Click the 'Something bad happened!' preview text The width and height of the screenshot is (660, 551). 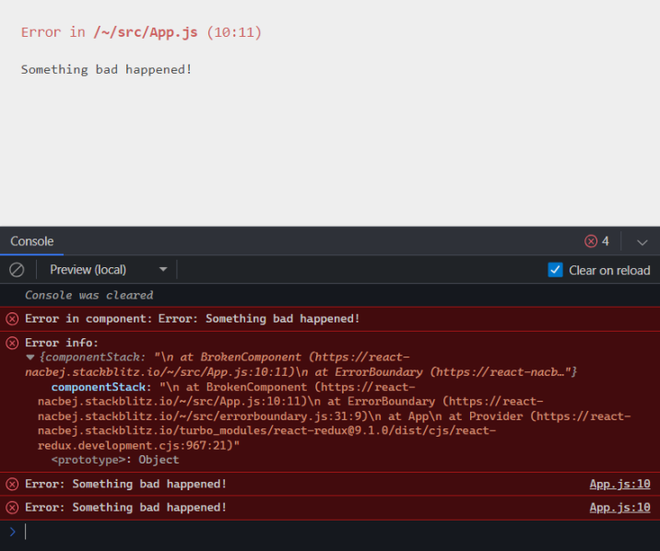(x=106, y=69)
